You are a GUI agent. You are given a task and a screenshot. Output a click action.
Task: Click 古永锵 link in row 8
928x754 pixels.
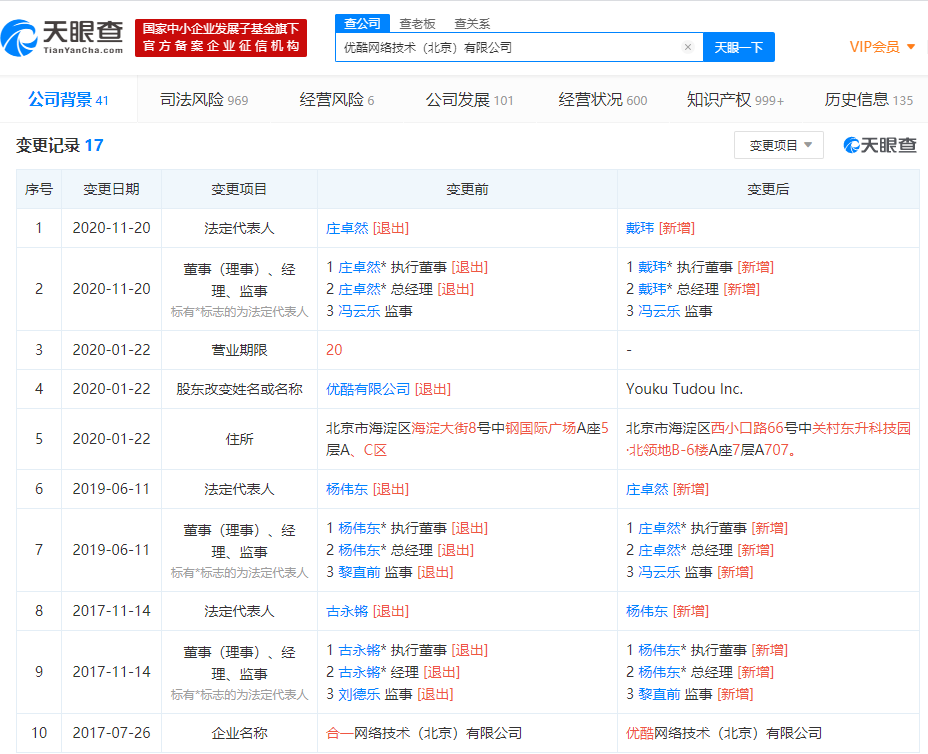coord(347,611)
